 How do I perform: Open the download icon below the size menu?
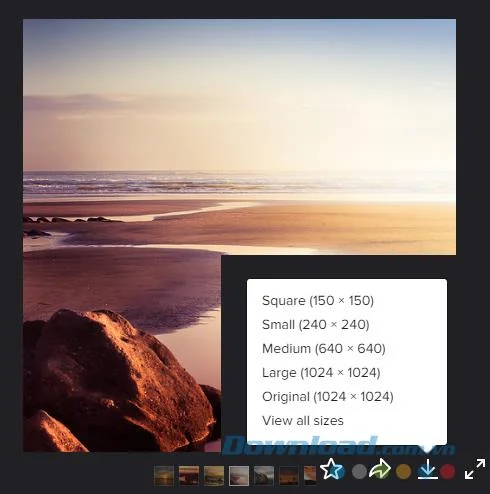click(x=428, y=470)
